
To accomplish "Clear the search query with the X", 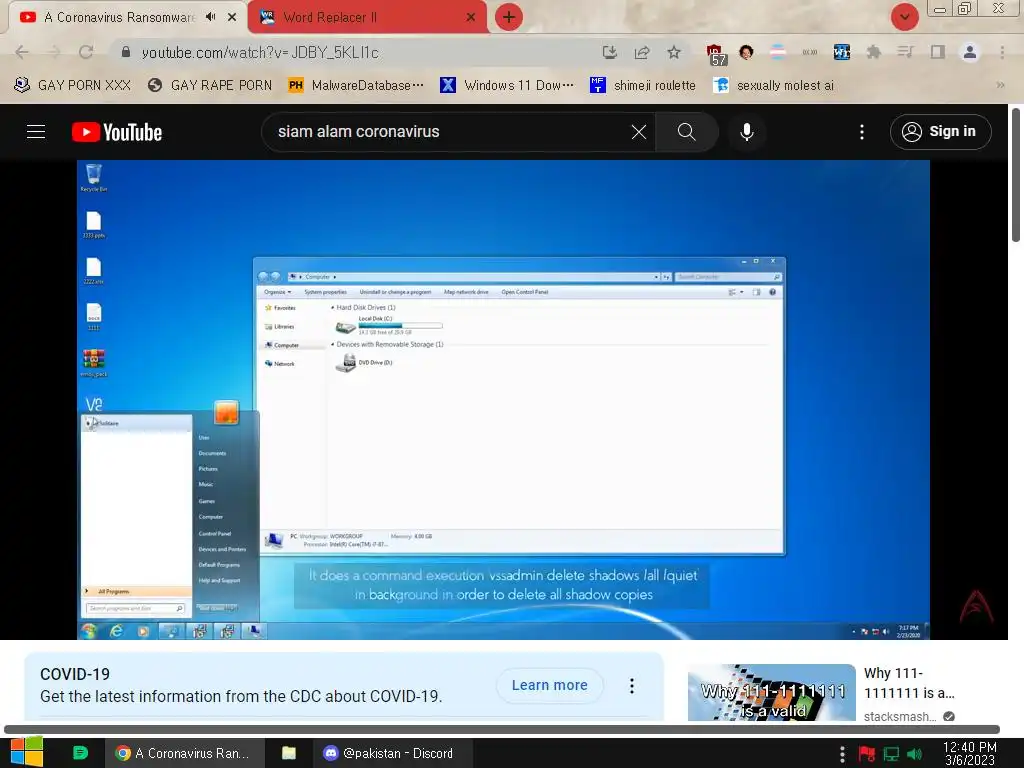I will [x=639, y=132].
